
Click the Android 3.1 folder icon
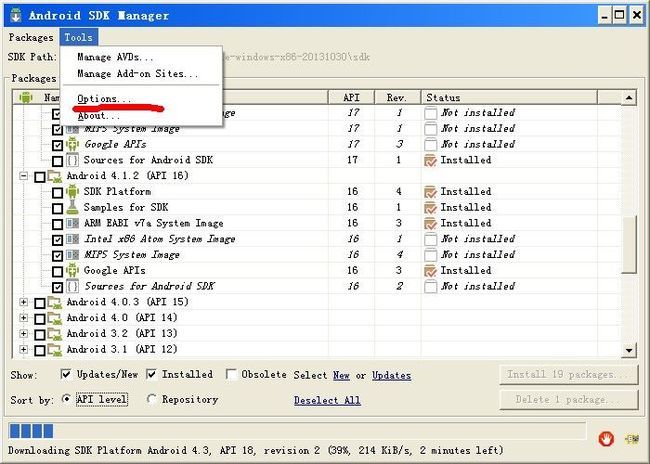click(55, 350)
